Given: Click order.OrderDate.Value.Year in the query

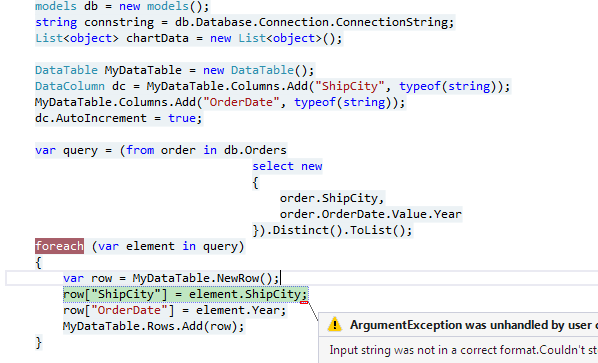Looking at the screenshot, I should [371, 214].
